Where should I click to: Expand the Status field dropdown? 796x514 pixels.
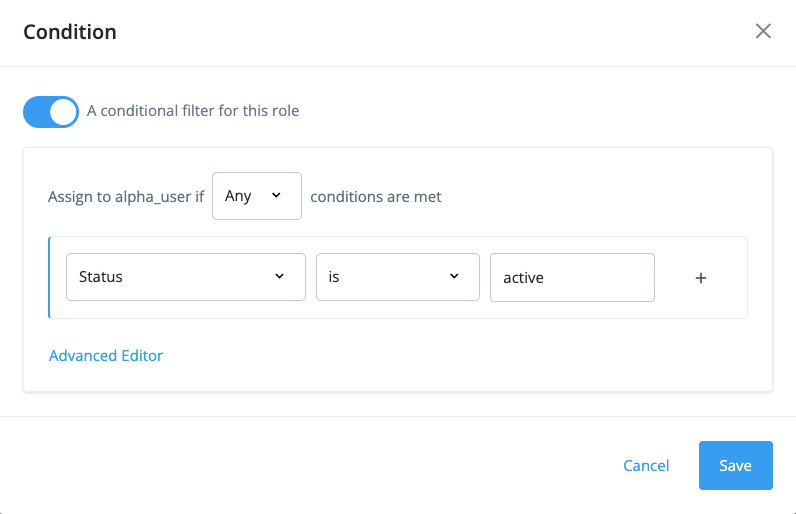click(x=185, y=277)
